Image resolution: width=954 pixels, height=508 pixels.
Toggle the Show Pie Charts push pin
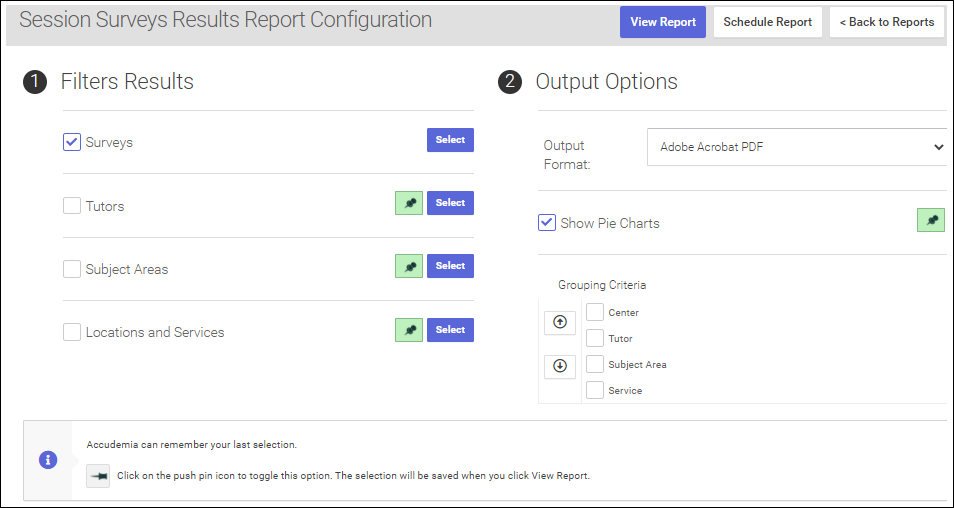(x=931, y=220)
